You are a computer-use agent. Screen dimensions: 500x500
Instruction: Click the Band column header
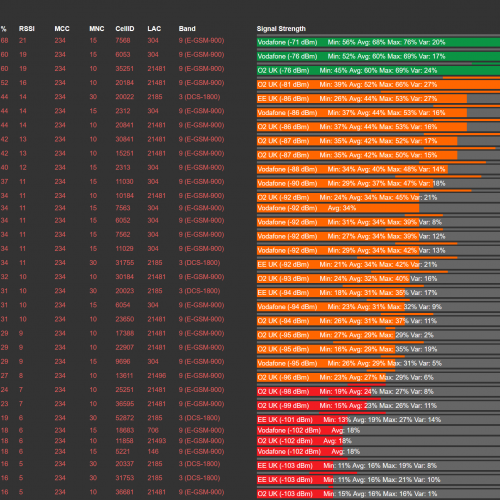187,29
